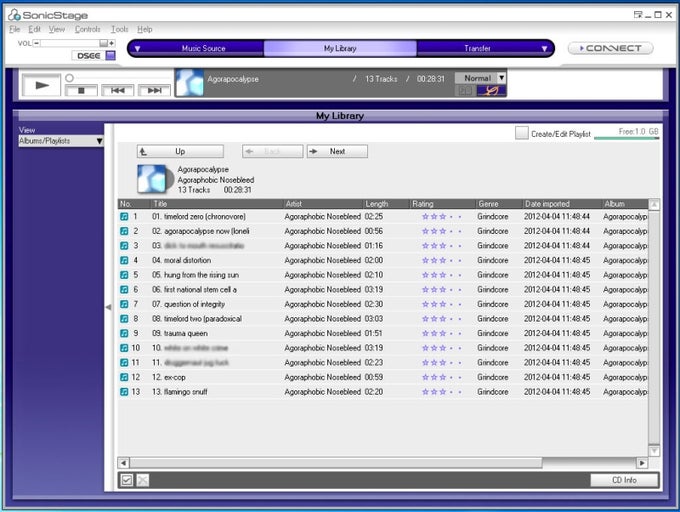Image resolution: width=680 pixels, height=512 pixels.
Task: Open the File menu
Action: [x=14, y=29]
